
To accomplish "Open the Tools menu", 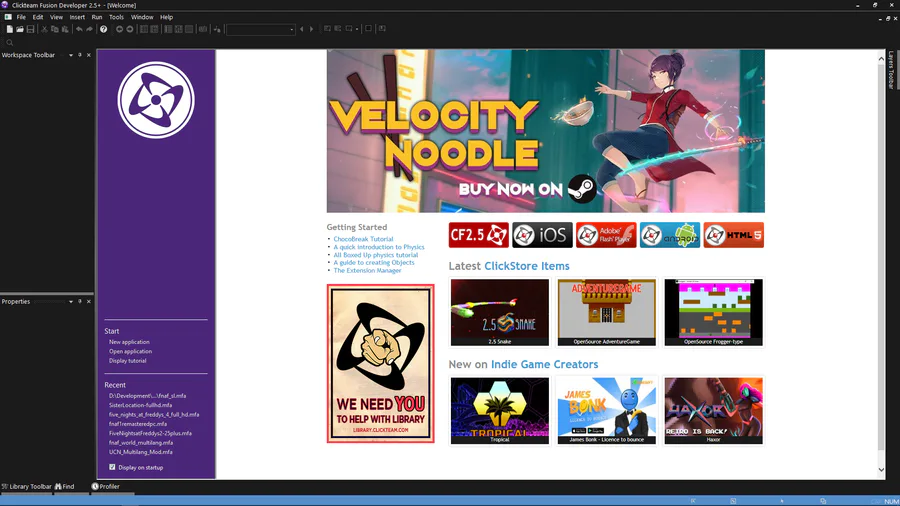I will coord(116,17).
